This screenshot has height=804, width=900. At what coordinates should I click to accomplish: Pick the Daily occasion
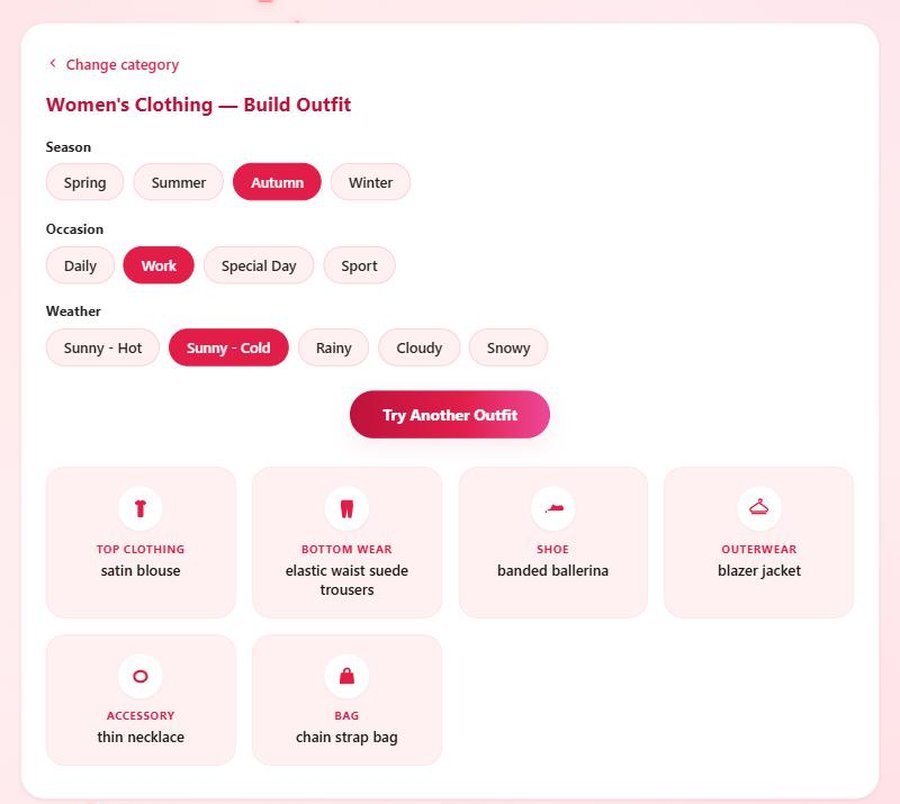[80, 266]
